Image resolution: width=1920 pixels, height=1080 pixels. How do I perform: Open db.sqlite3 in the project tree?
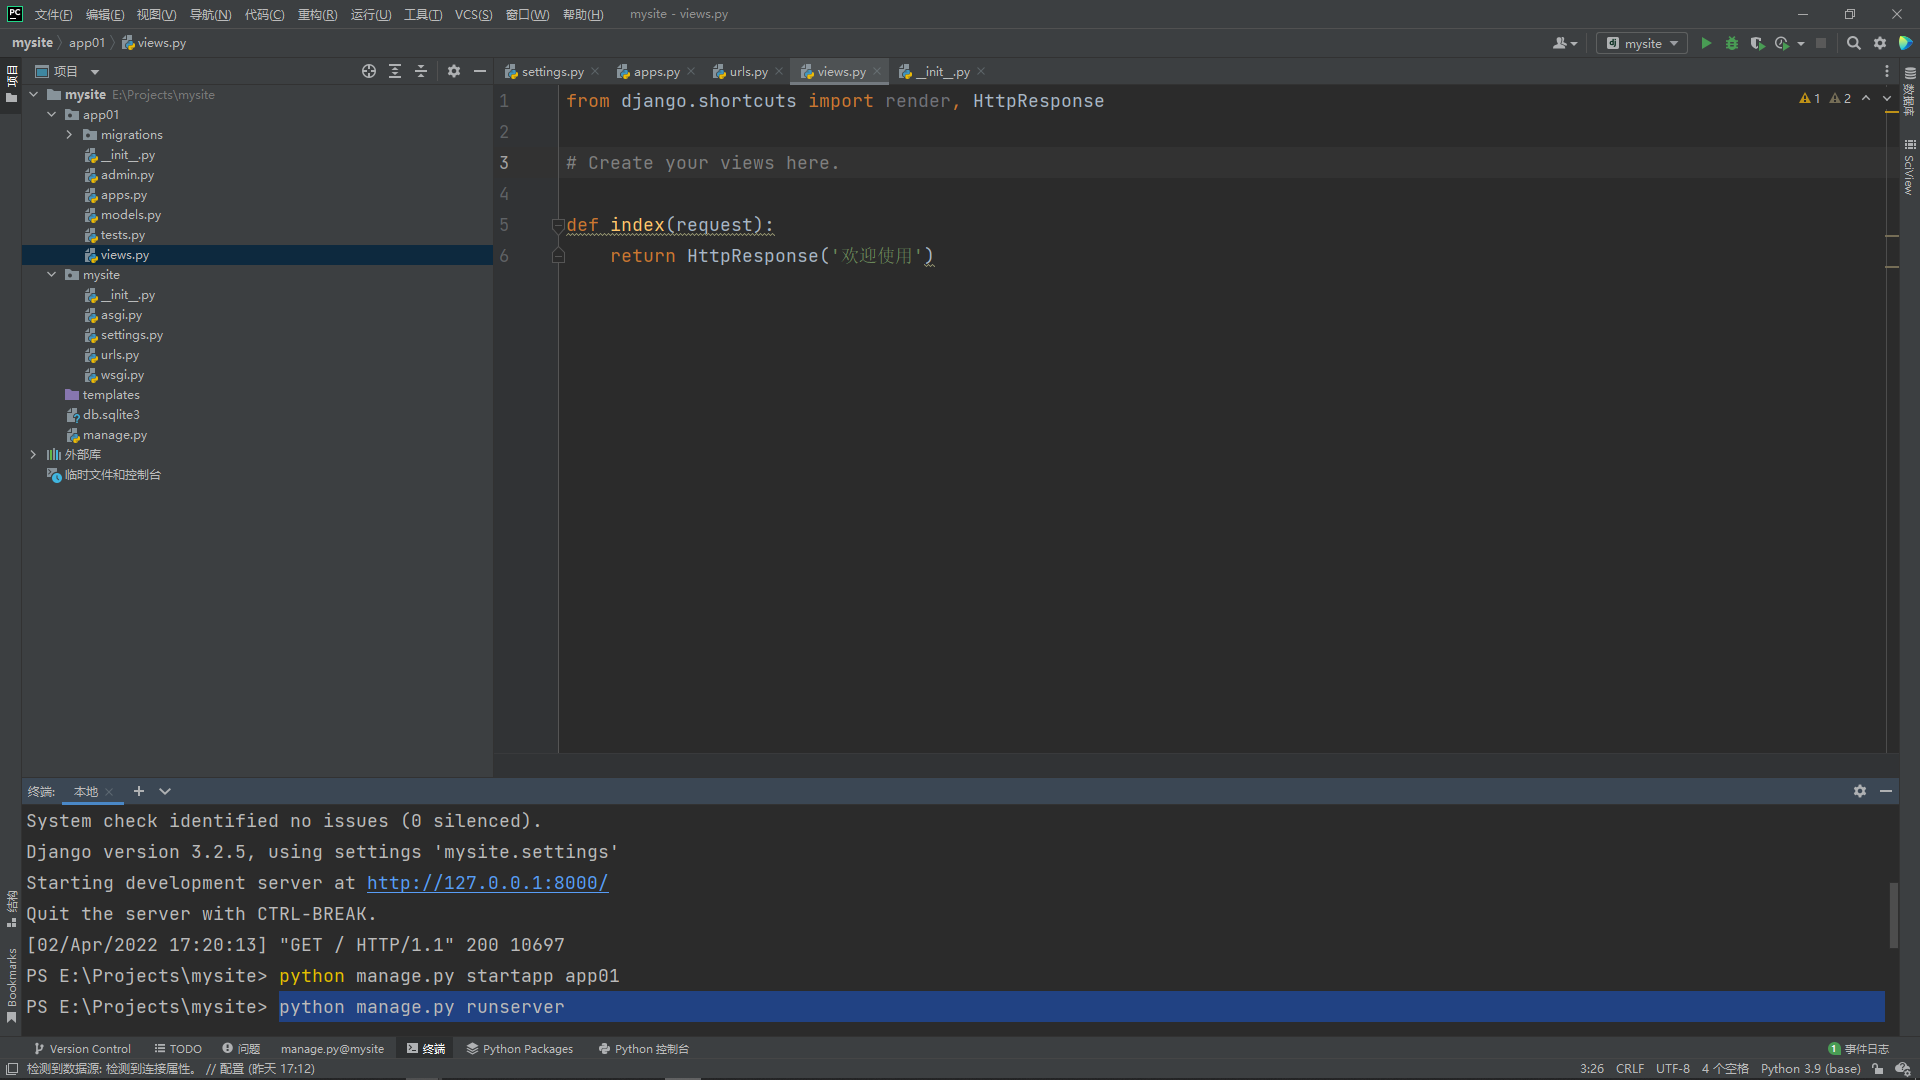coord(111,414)
